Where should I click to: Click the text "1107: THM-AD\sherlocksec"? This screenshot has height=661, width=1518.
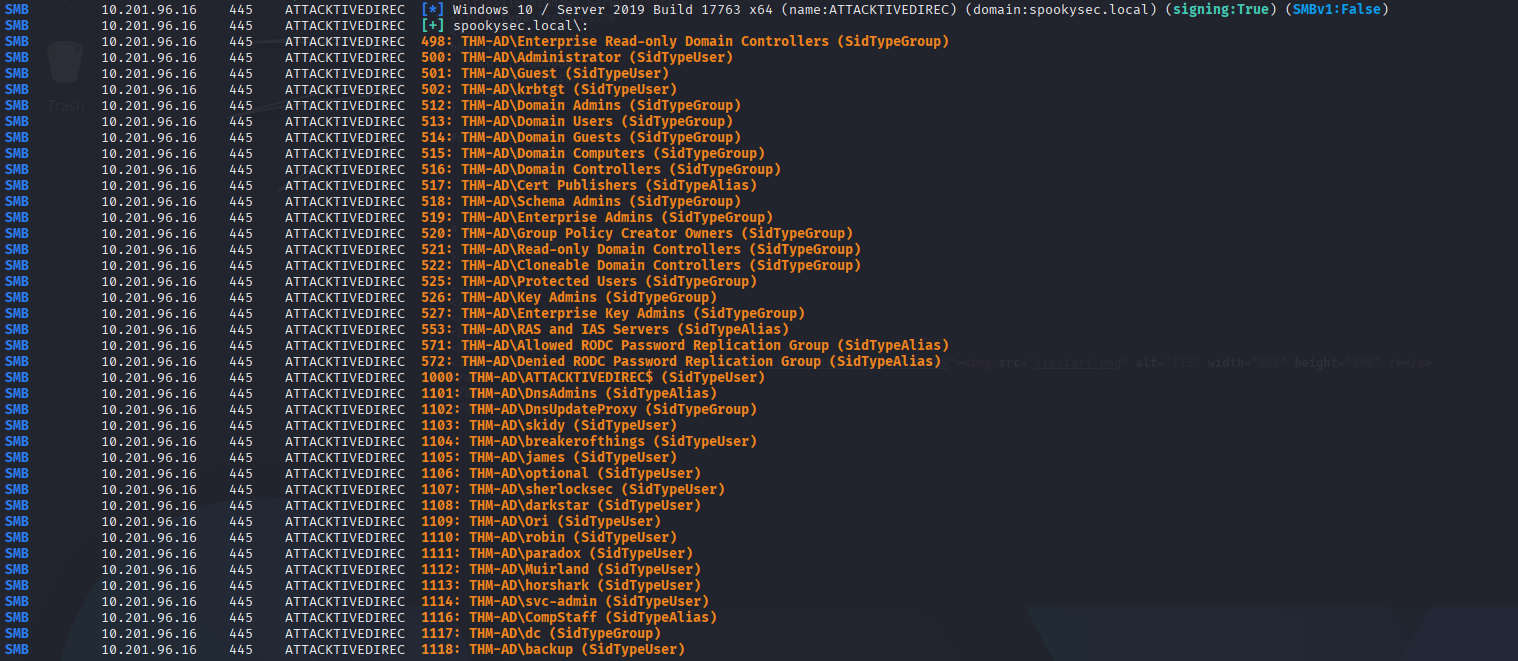517,489
